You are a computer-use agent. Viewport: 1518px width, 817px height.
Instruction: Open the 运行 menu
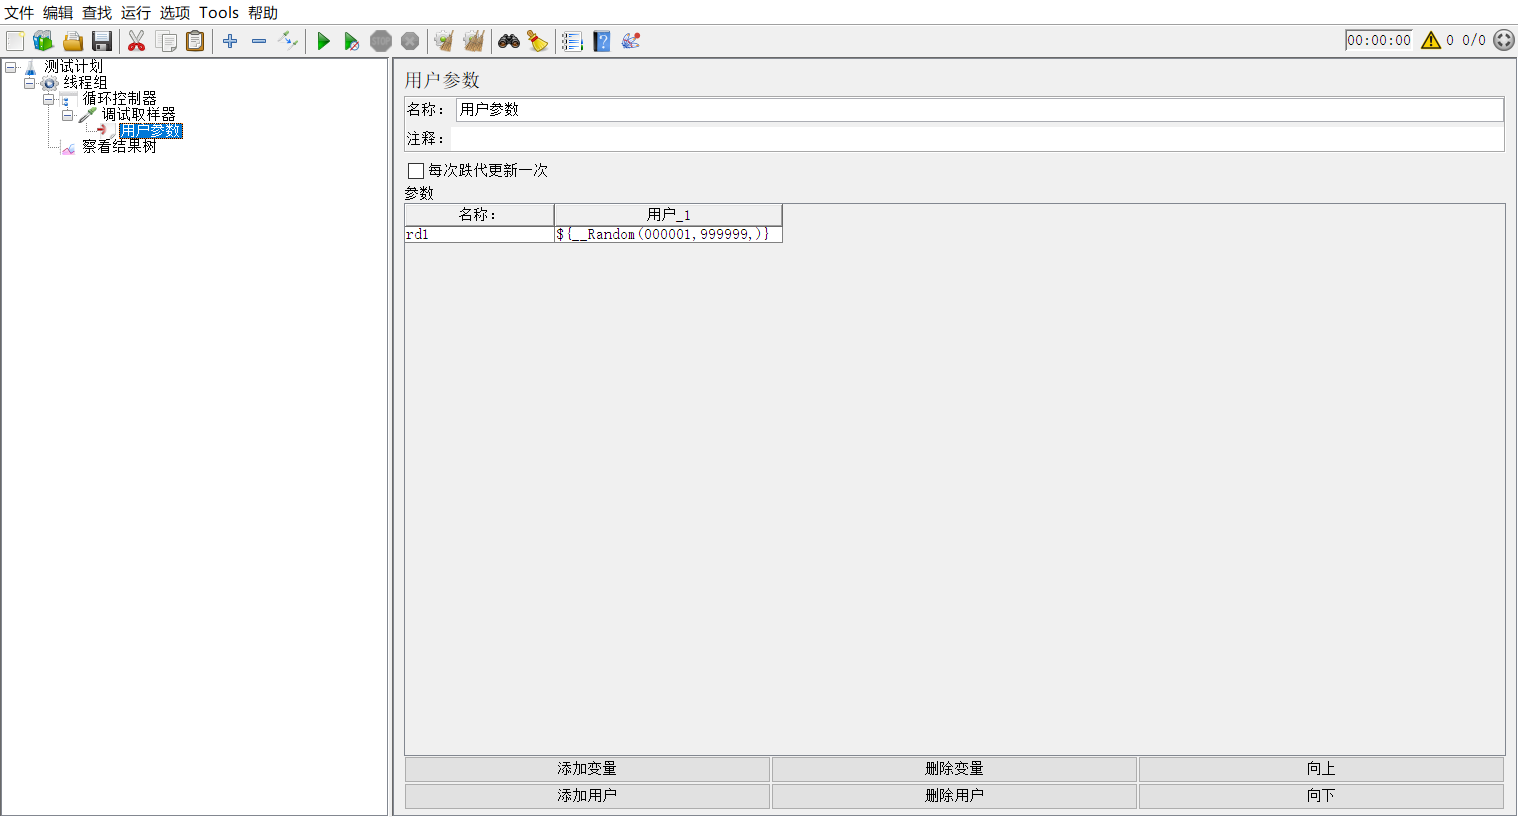click(135, 13)
